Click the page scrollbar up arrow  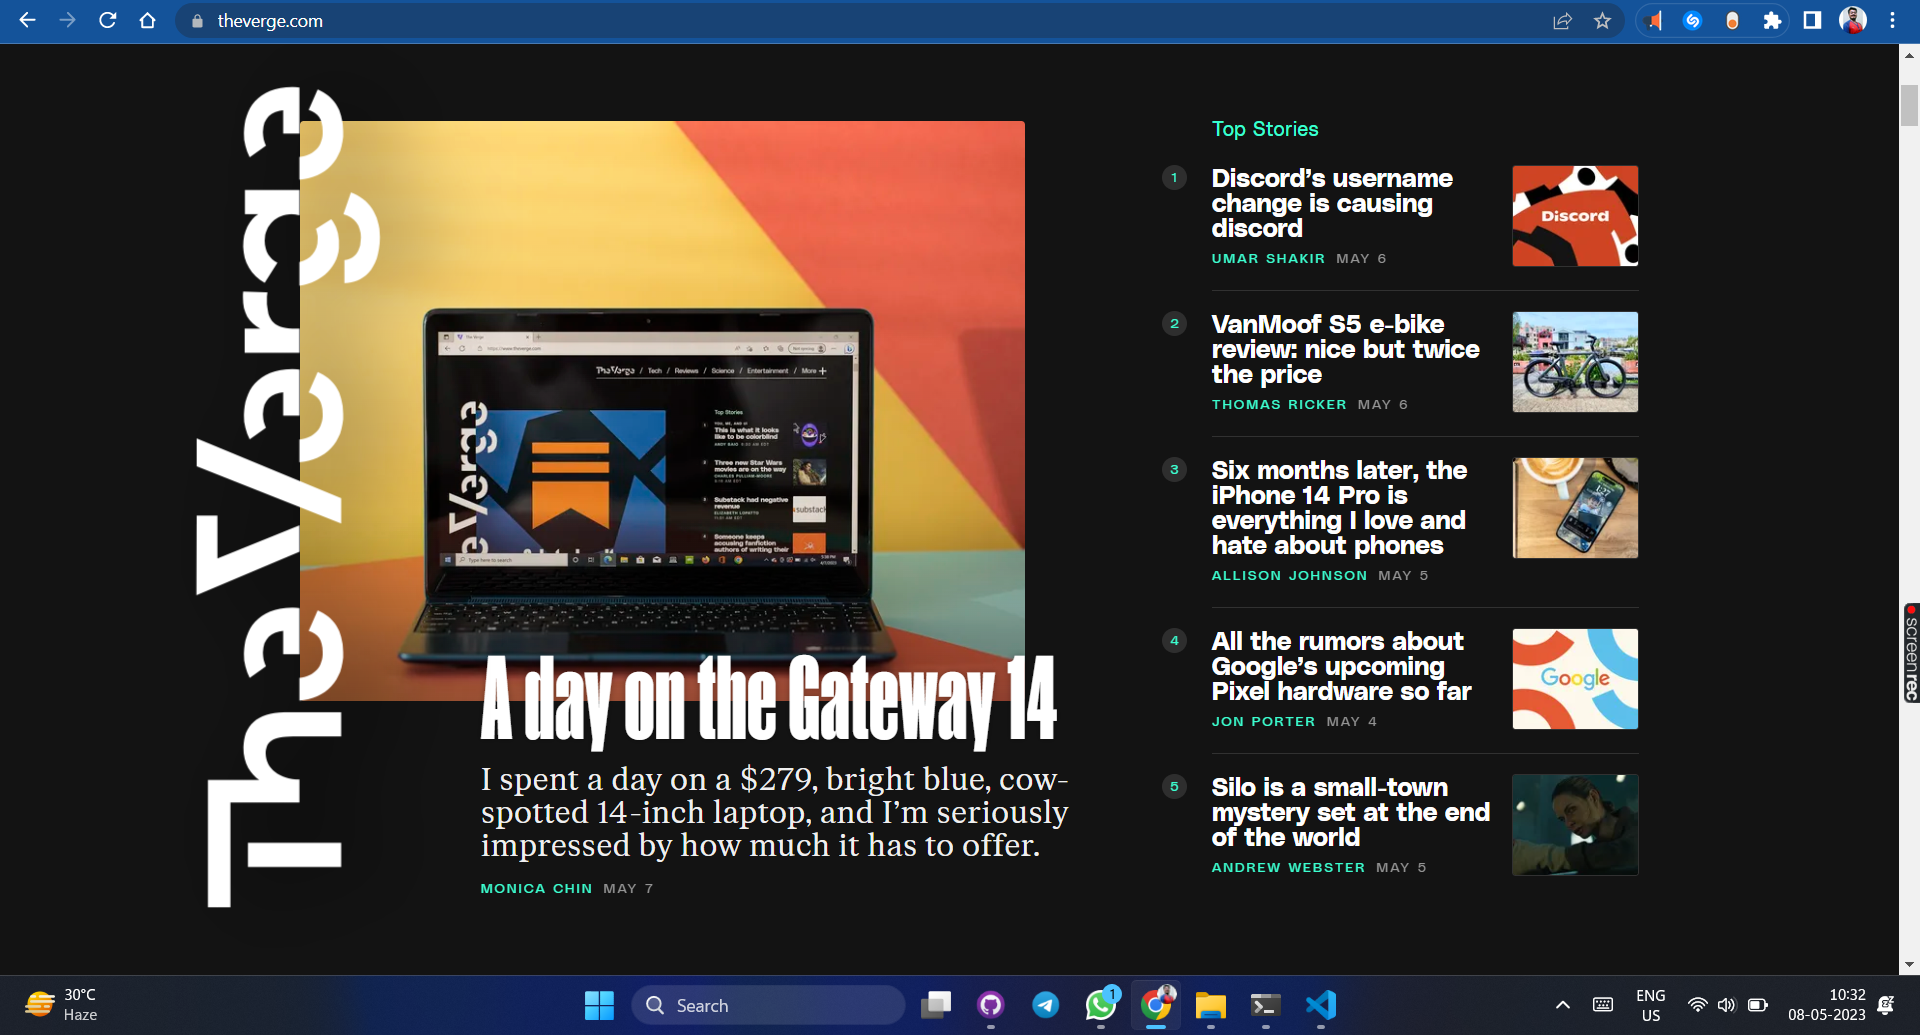1909,56
